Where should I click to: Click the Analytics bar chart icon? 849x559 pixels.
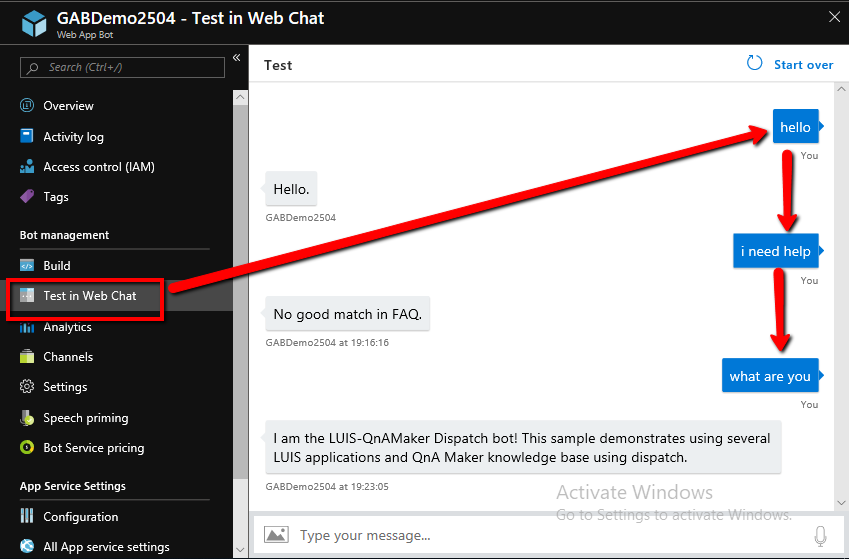coord(27,327)
